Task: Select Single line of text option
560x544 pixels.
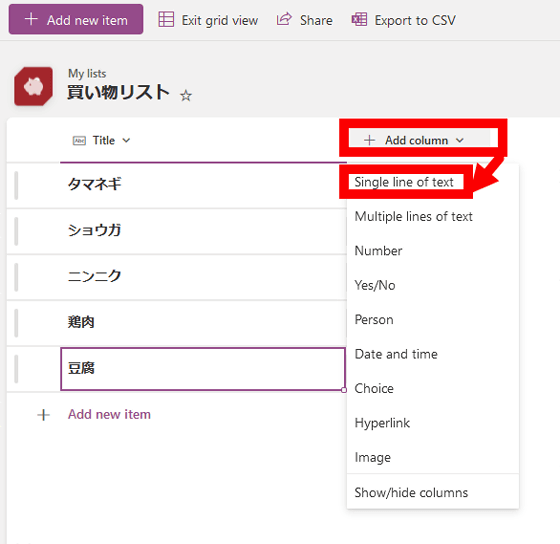Action: coord(404,182)
